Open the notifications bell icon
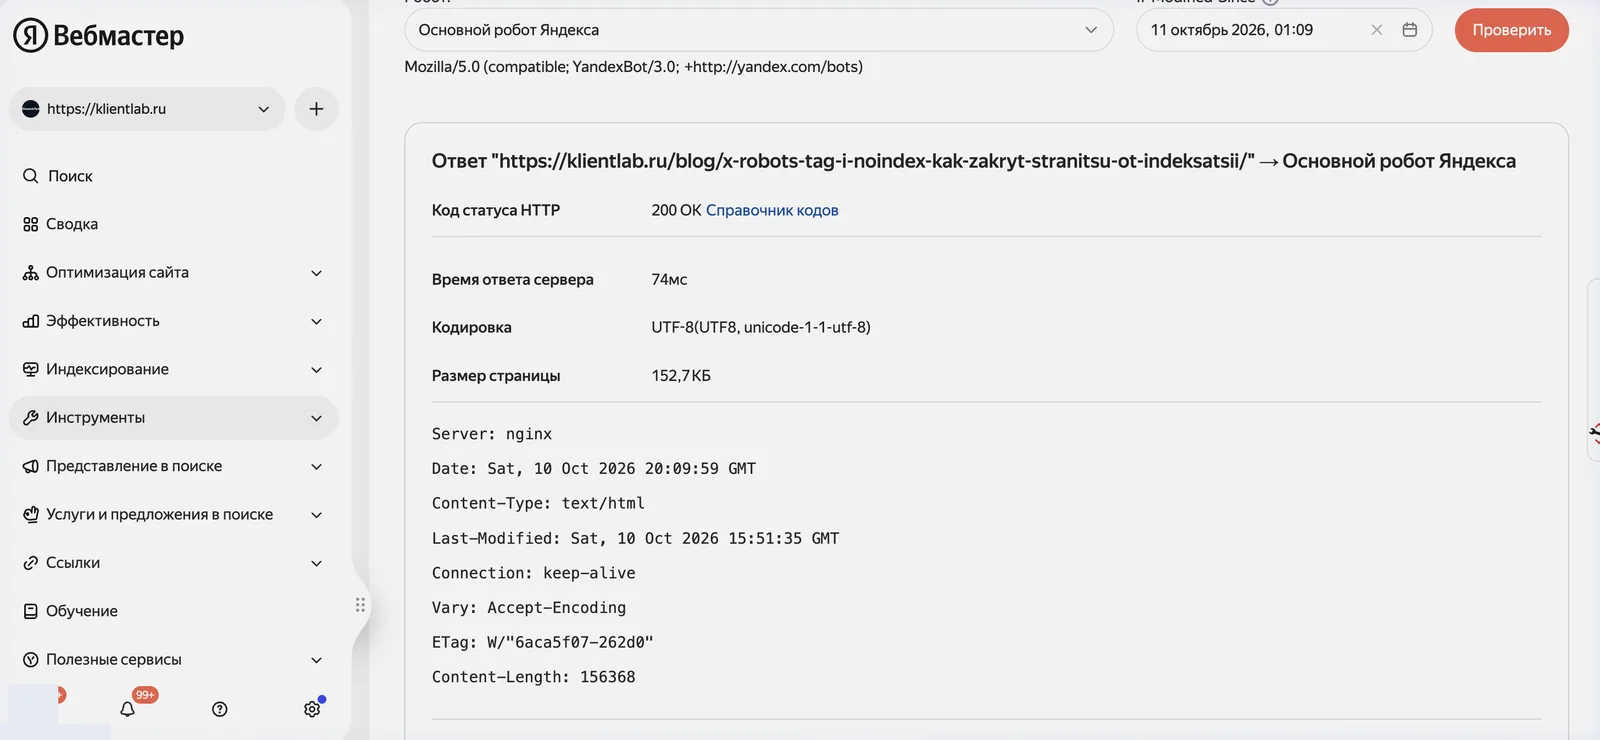Viewport: 1600px width, 740px height. pyautogui.click(x=127, y=709)
